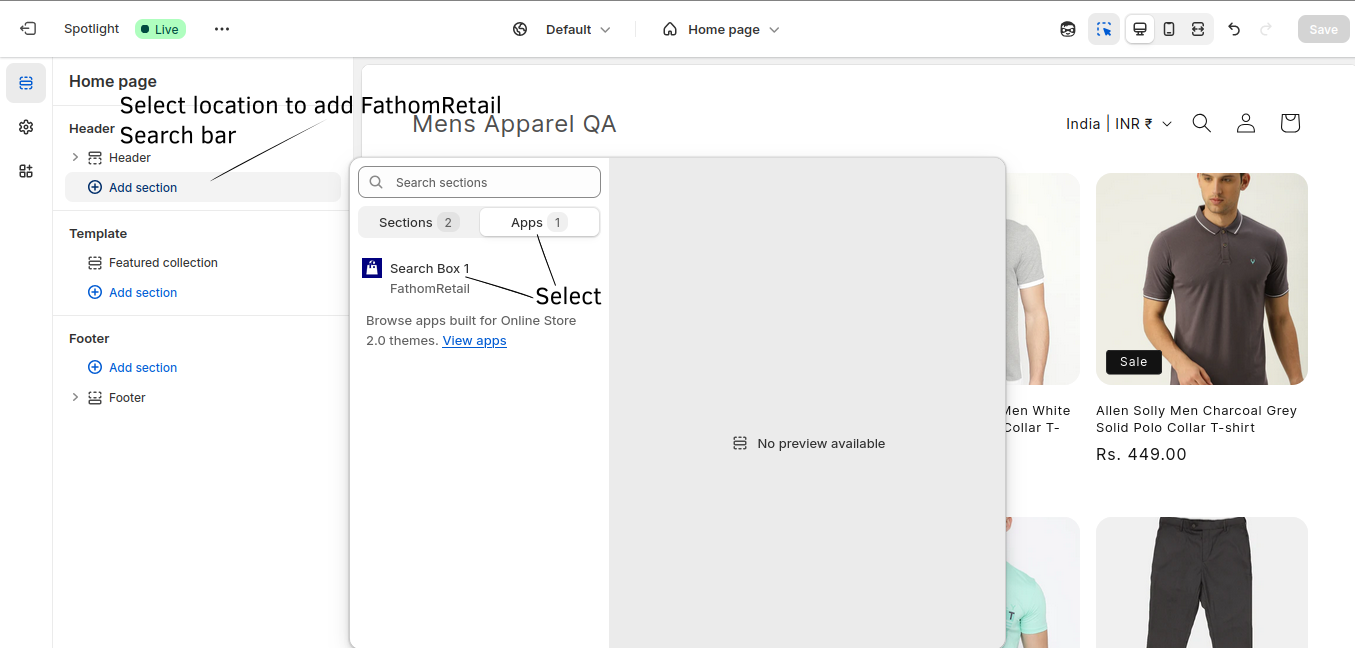The image size is (1355, 648).
Task: Open the Home page template selector
Action: [720, 29]
